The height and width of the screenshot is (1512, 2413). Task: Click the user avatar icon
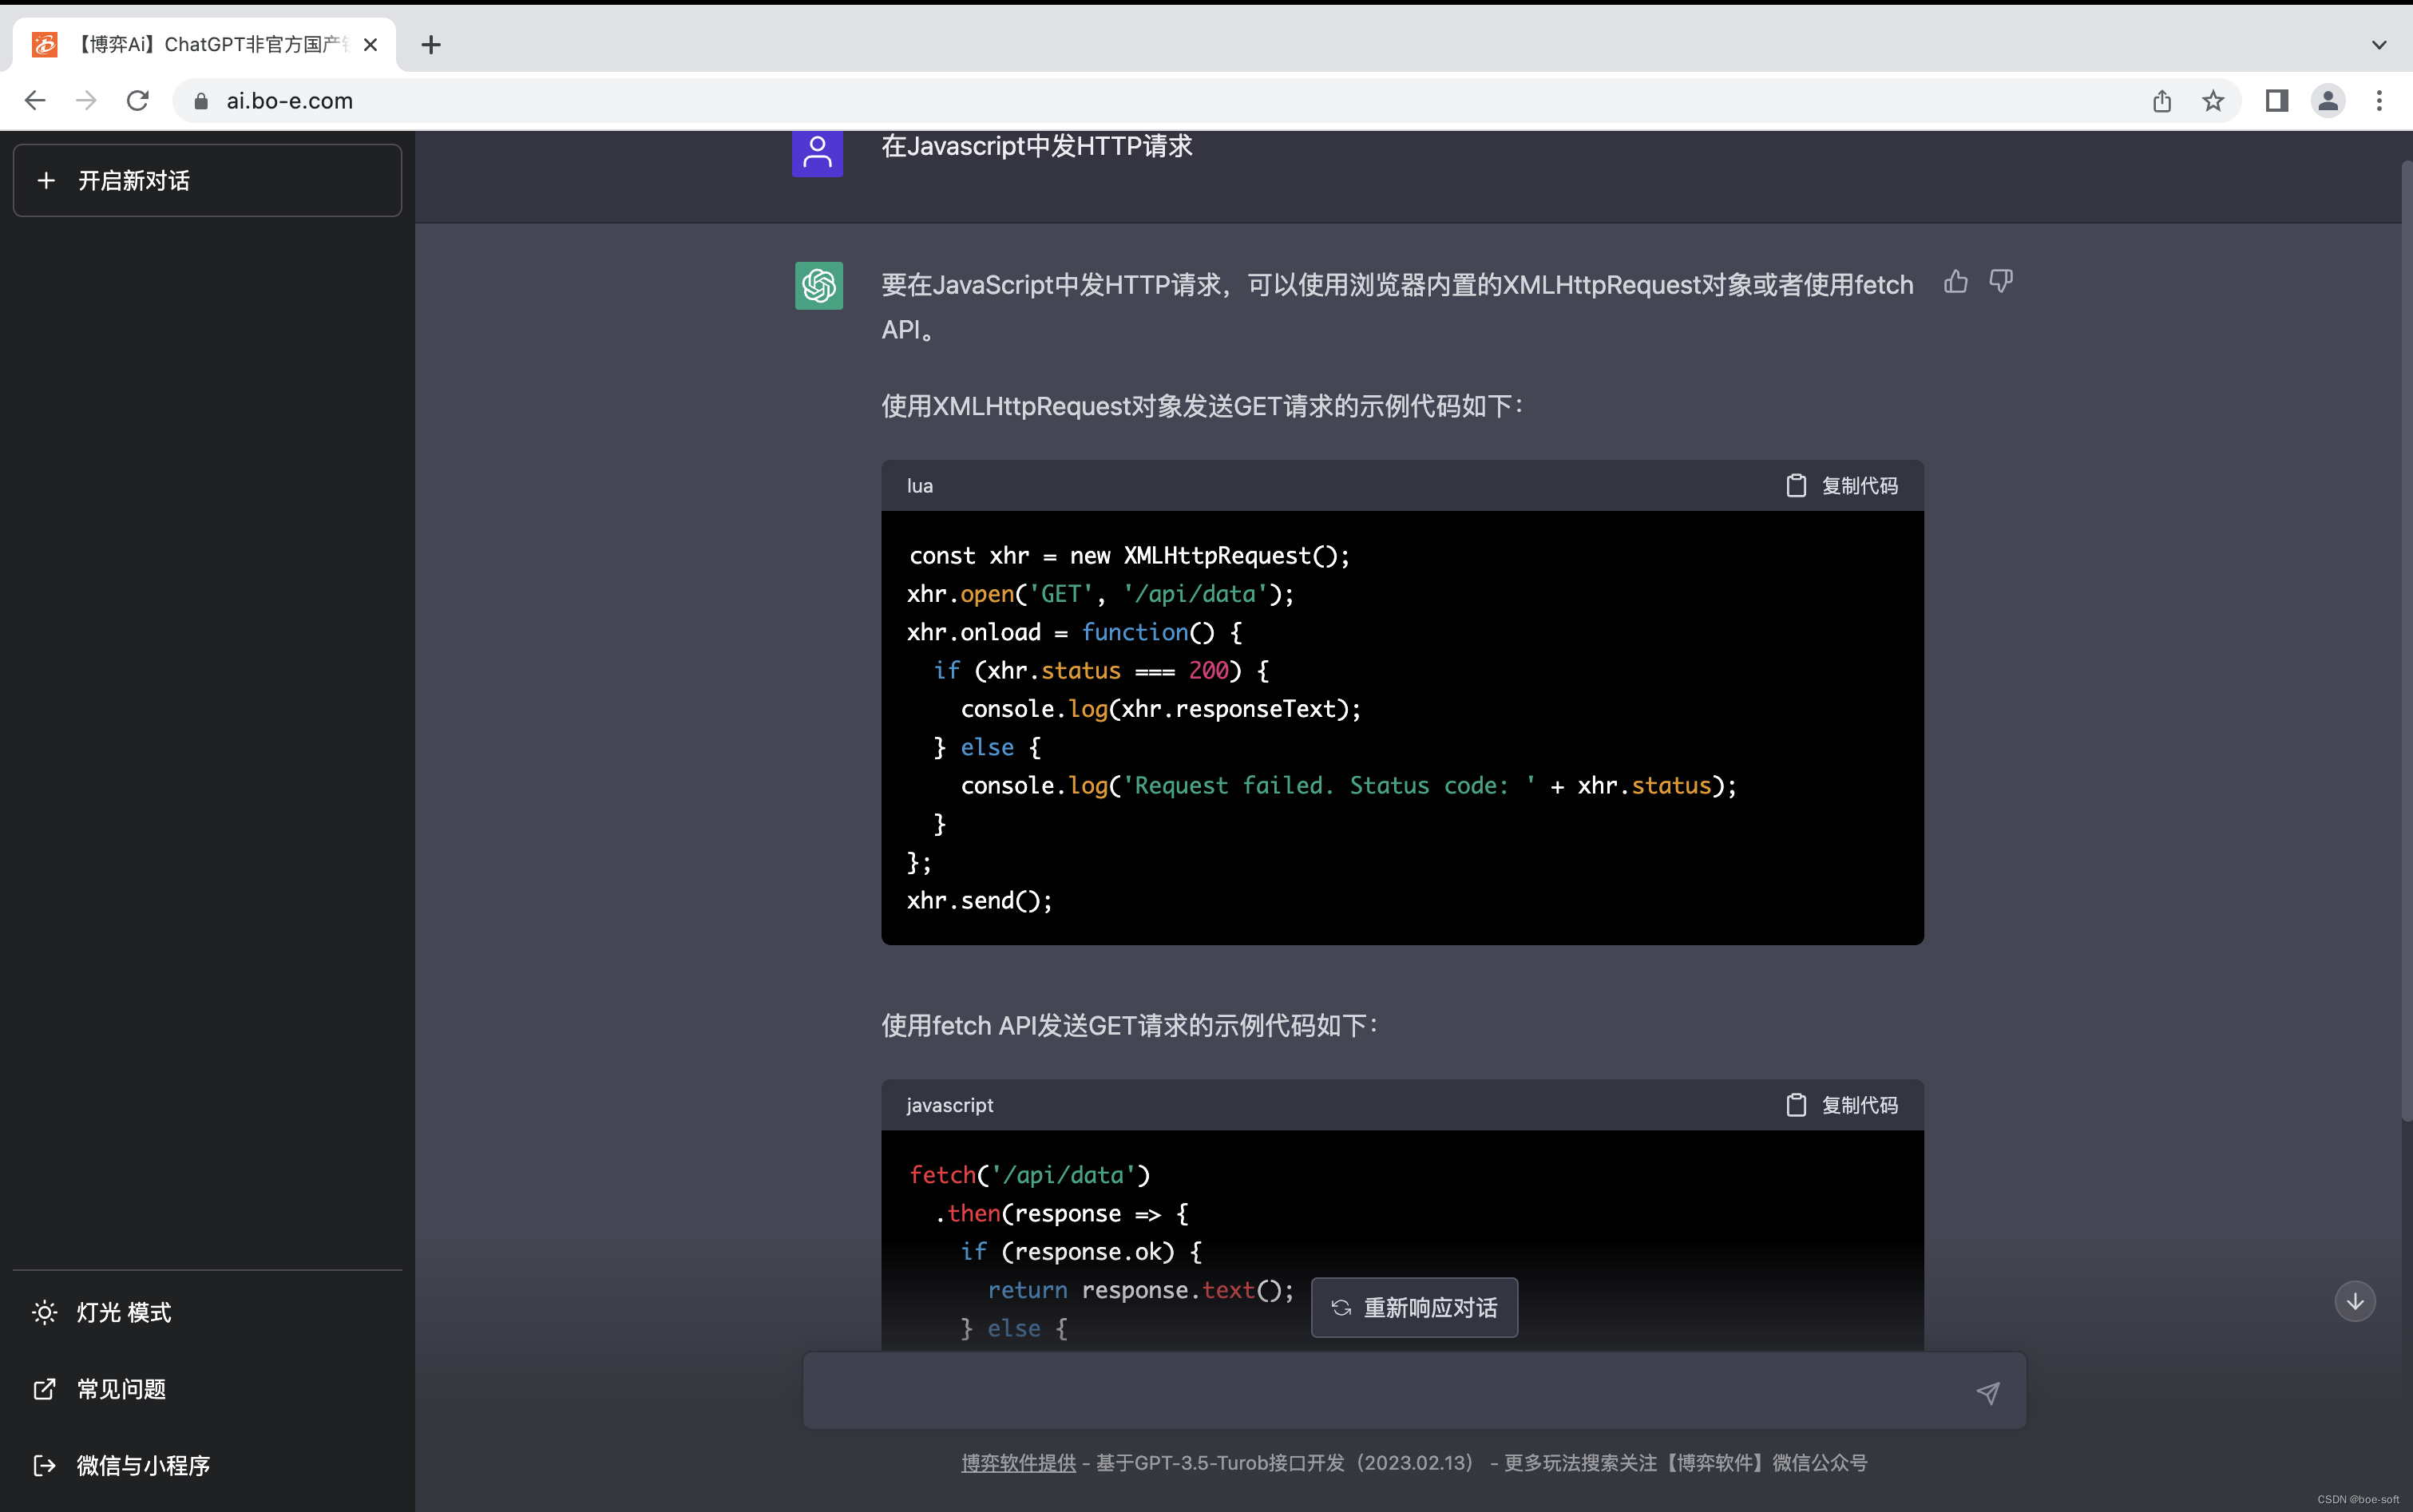click(x=818, y=153)
